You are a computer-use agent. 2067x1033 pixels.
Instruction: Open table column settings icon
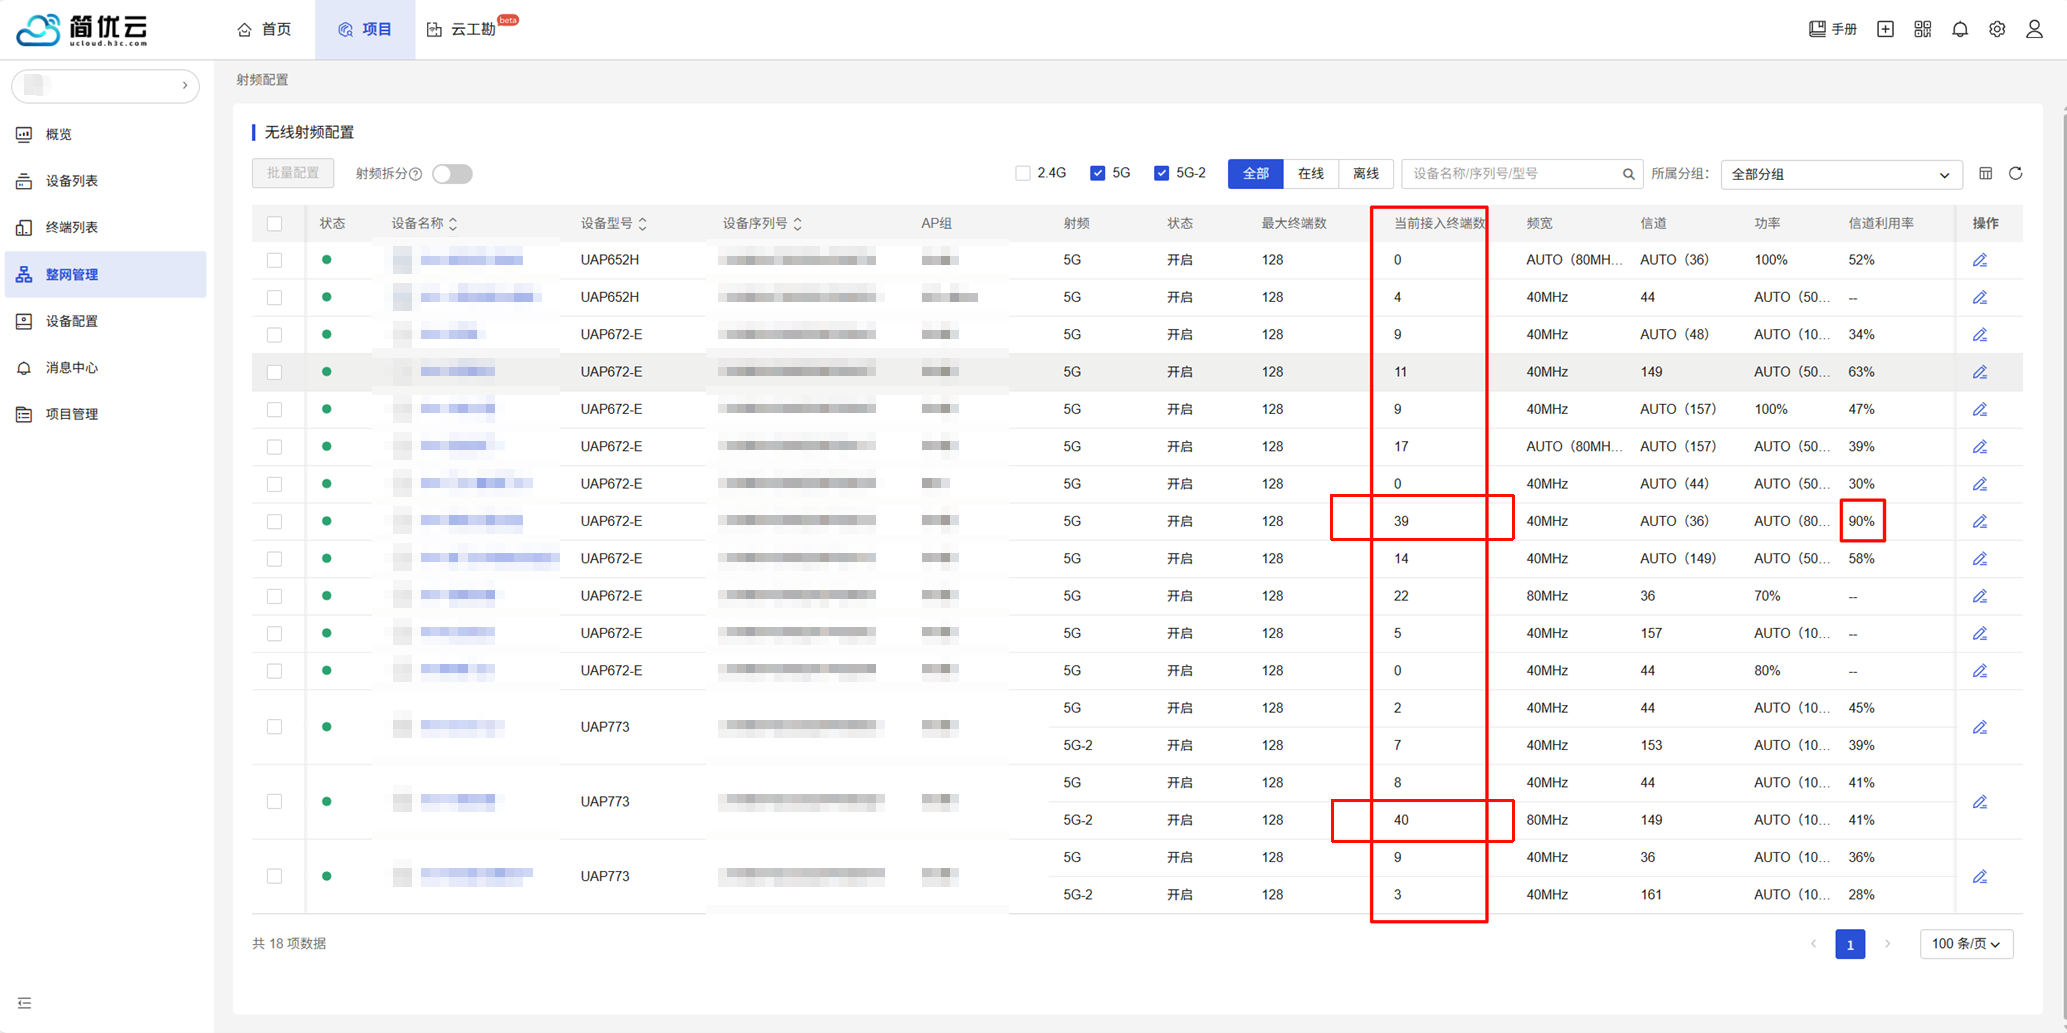tap(1986, 174)
